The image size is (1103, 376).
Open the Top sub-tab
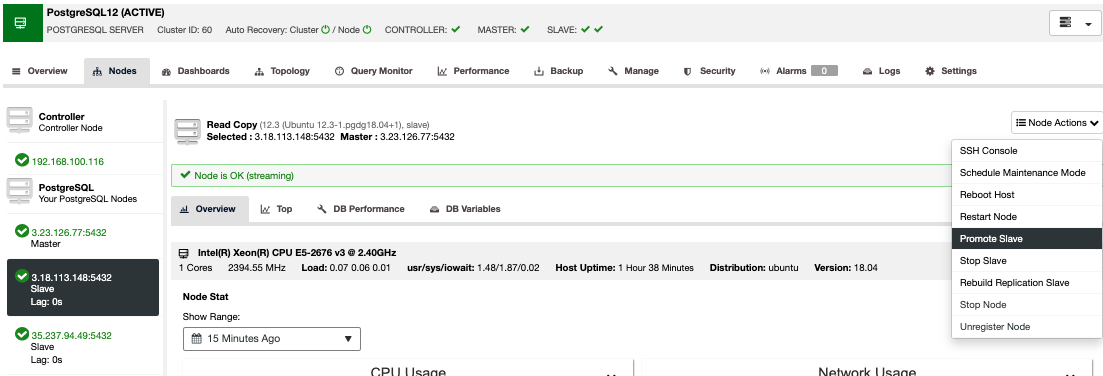(276, 209)
